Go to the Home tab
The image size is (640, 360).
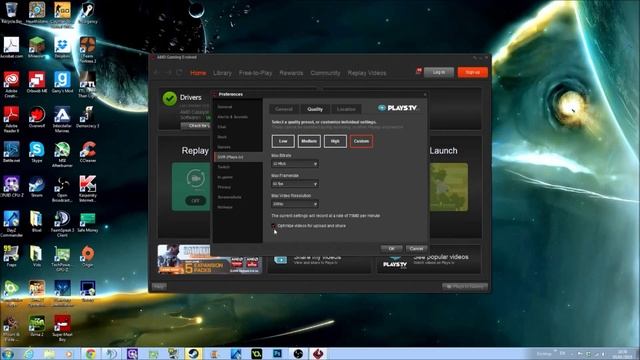coord(198,73)
